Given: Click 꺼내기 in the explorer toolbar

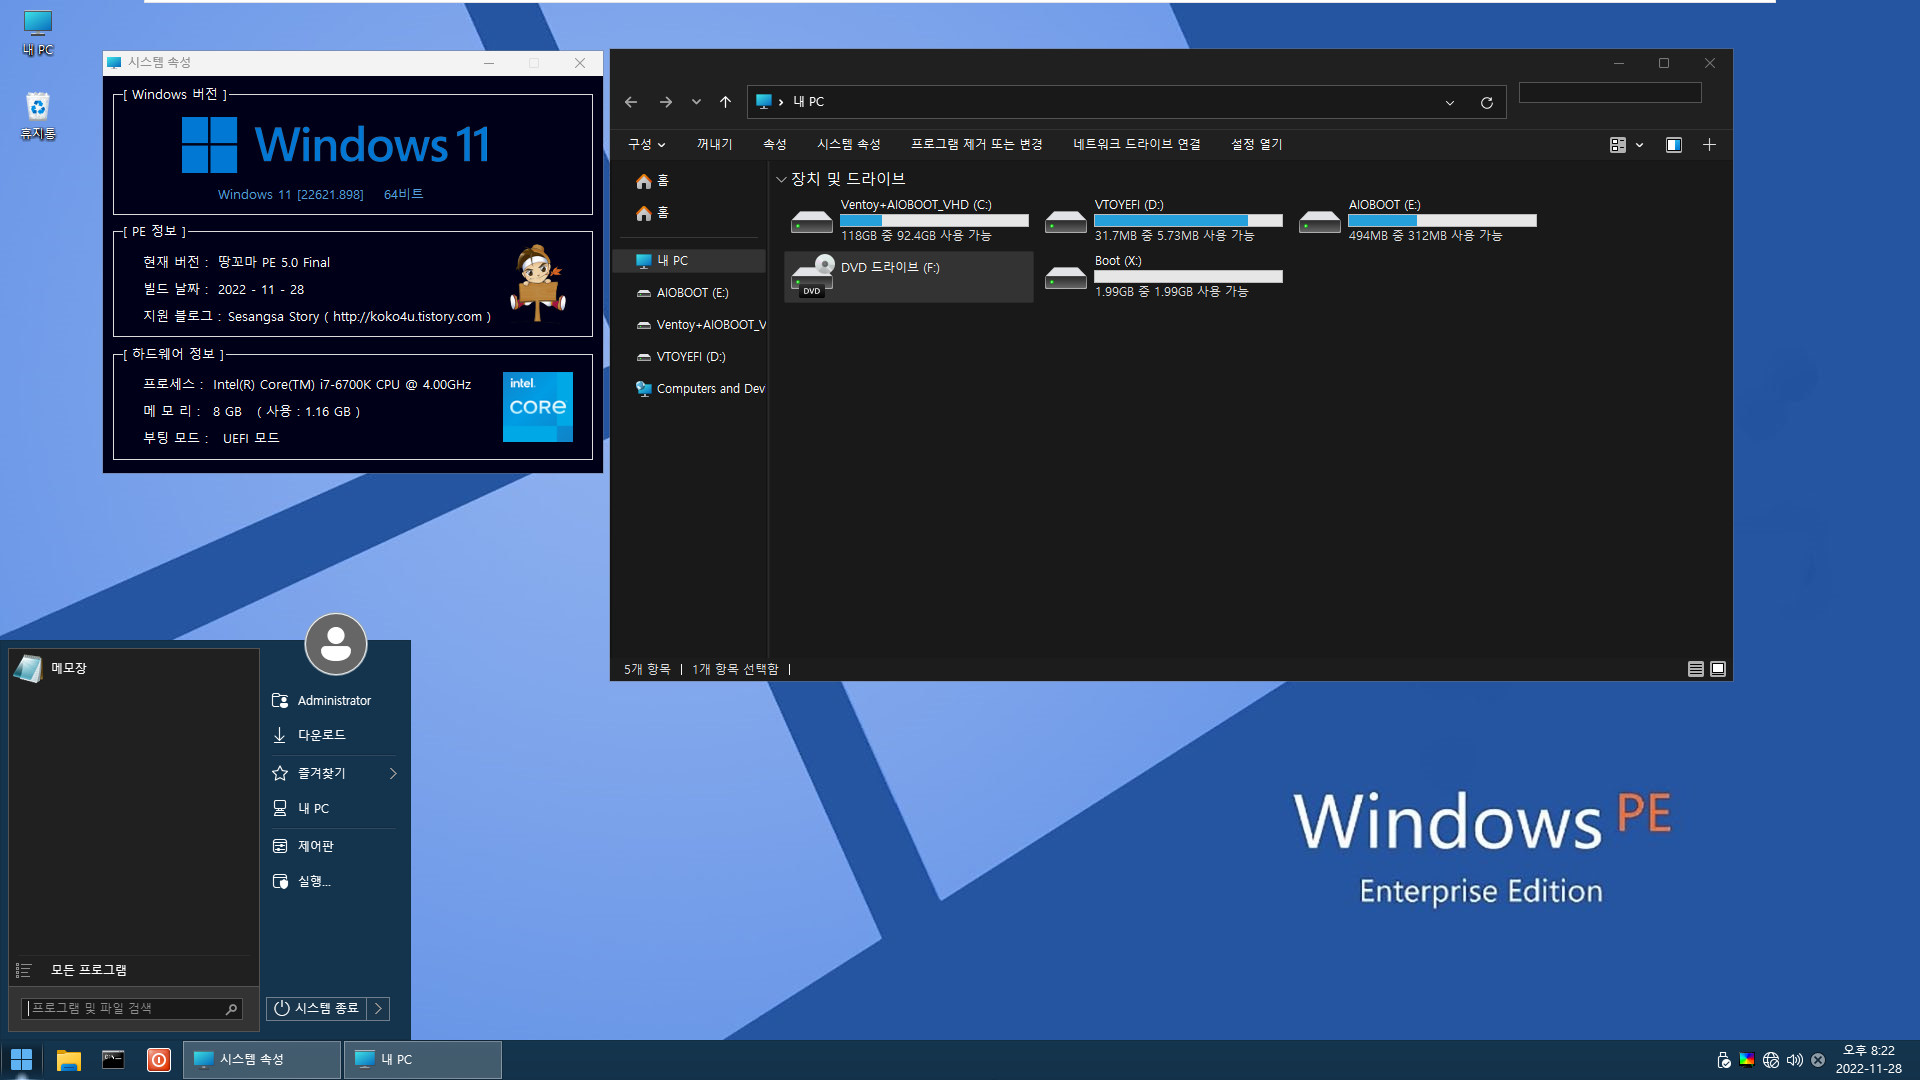Looking at the screenshot, I should [x=715, y=145].
